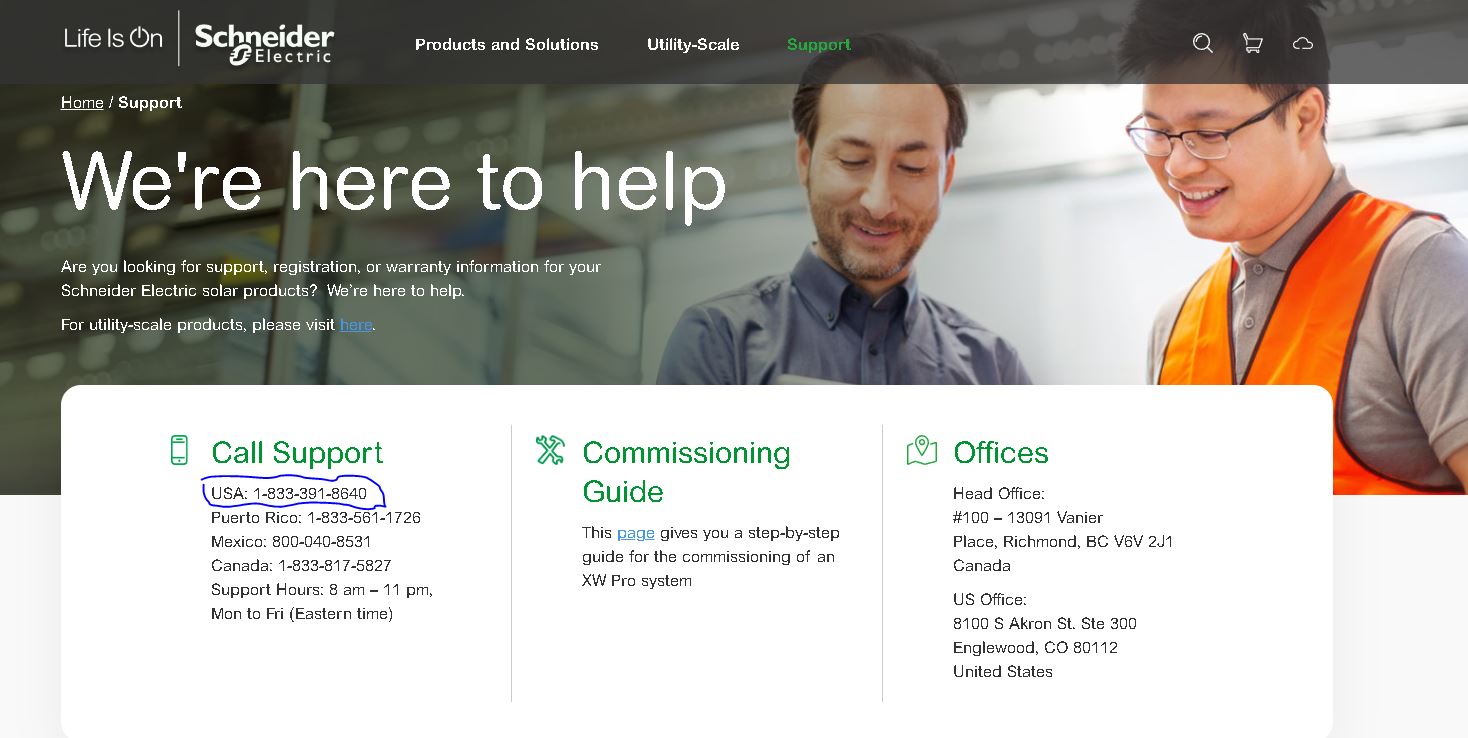Click the map pin icon beside Offices
This screenshot has height=738, width=1468.
(x=921, y=450)
